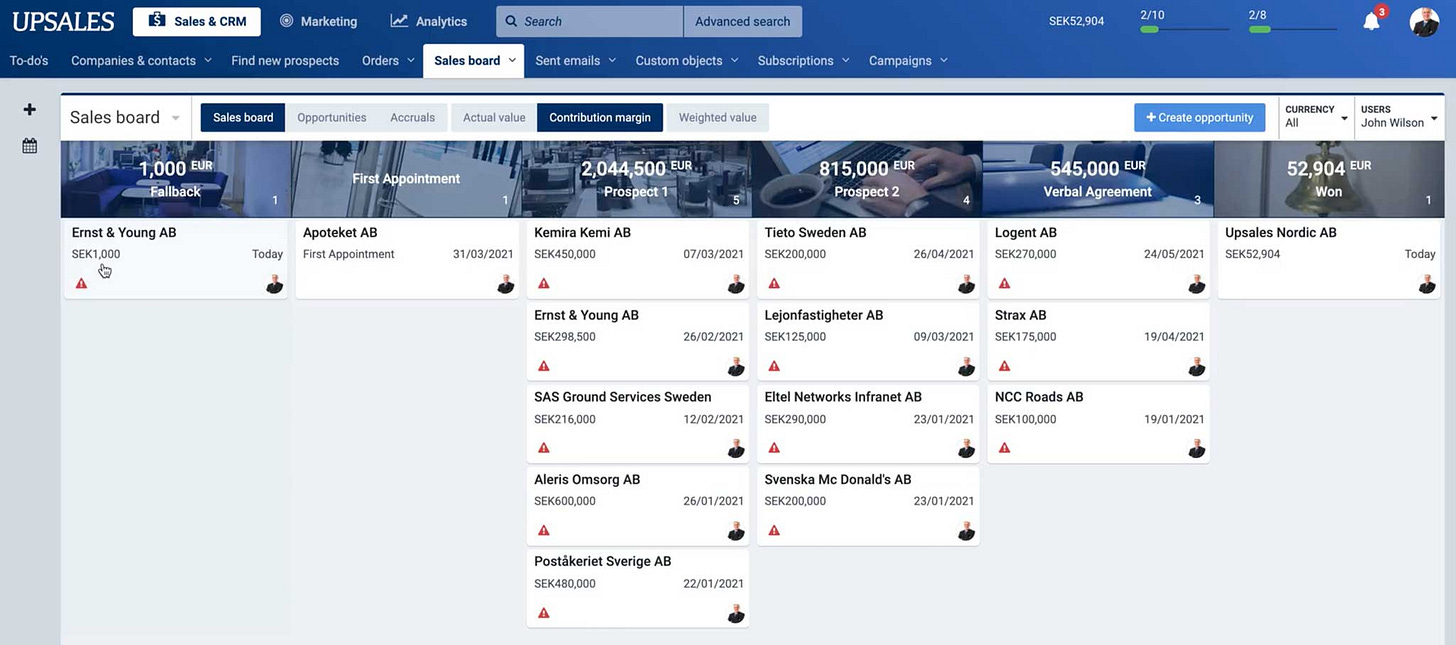
Task: Switch to Accruals view
Action: tap(413, 117)
